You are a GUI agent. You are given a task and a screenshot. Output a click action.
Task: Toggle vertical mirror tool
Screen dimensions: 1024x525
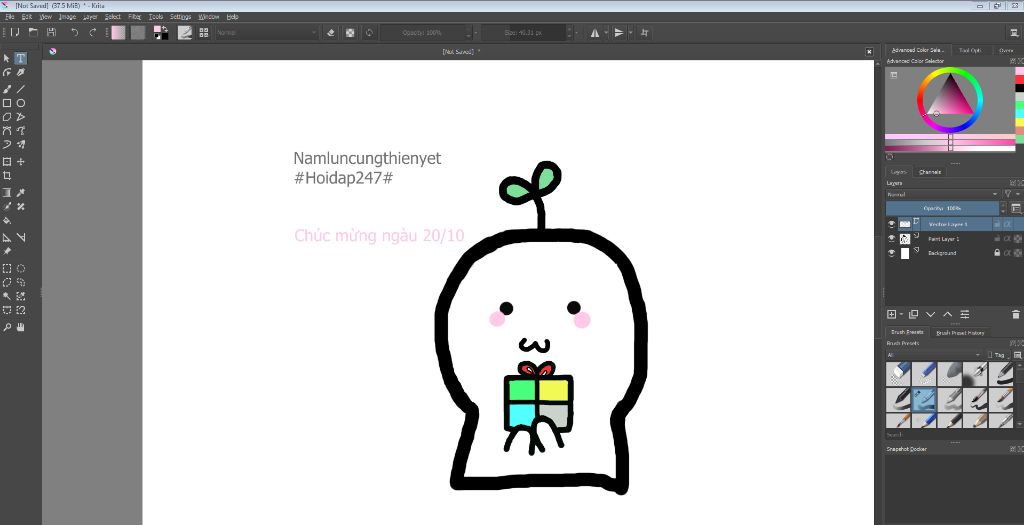[x=619, y=32]
